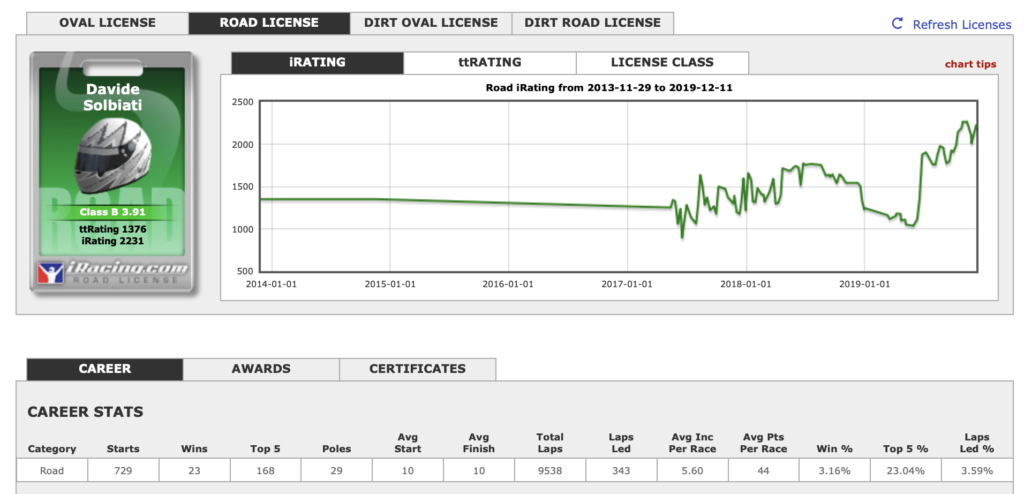View the CERTIFICATES tab
Image resolution: width=1024 pixels, height=494 pixels.
pos(417,369)
